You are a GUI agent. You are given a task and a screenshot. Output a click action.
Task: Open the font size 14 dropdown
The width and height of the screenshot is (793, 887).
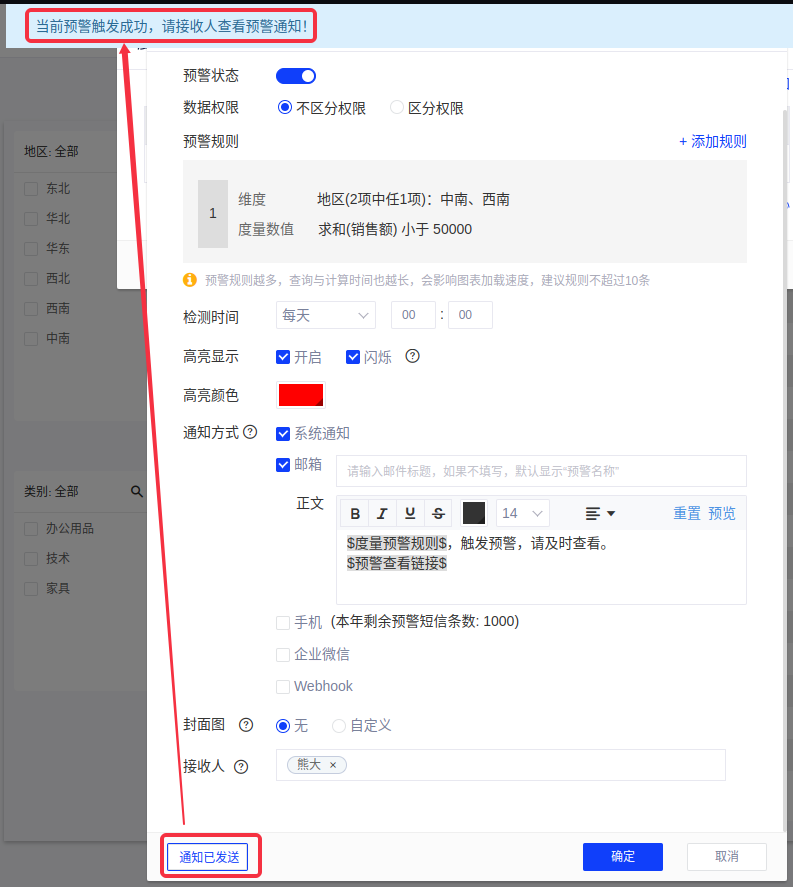click(x=523, y=513)
